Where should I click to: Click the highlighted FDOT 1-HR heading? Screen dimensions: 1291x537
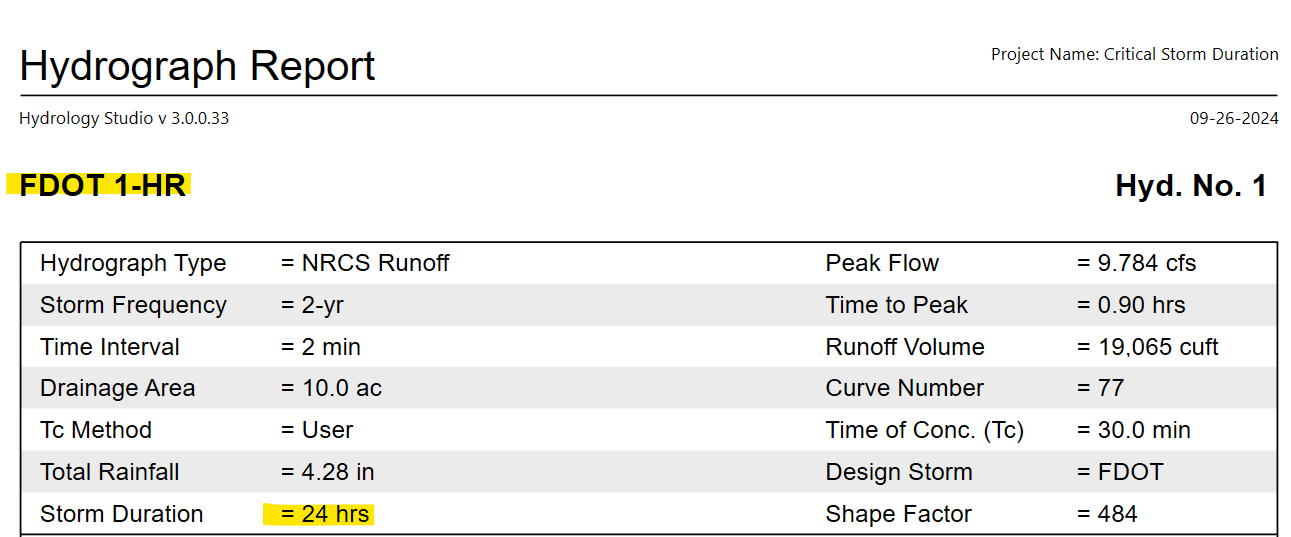tap(102, 186)
